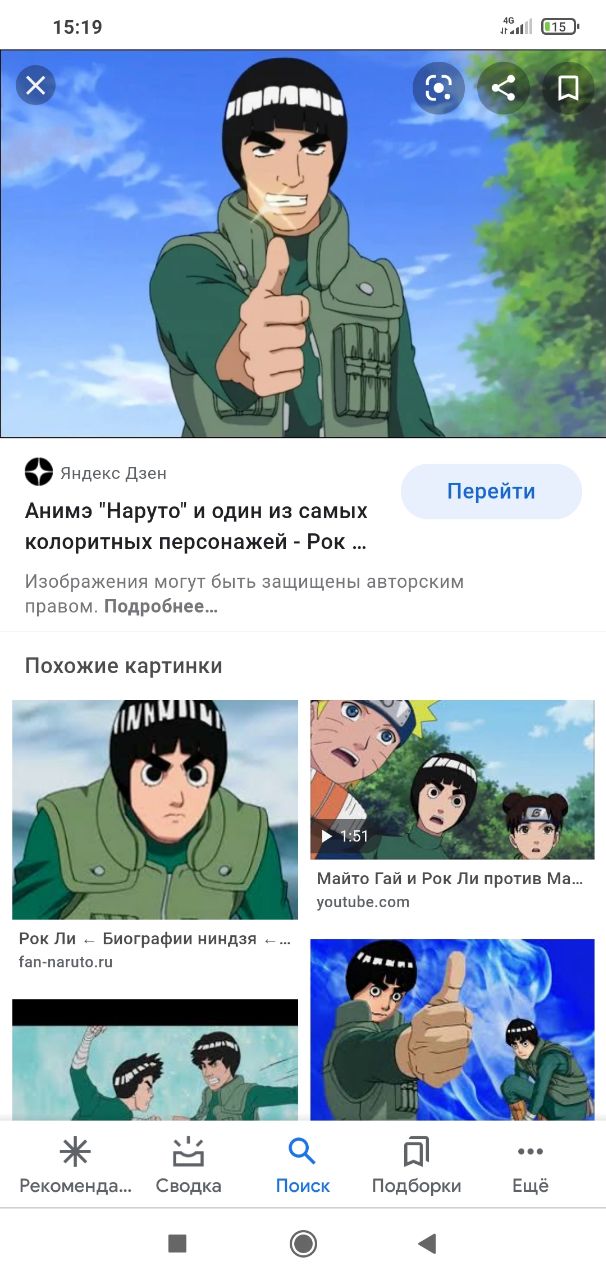606x1280 pixels.
Task: Click the Перейти button
Action: tap(491, 491)
